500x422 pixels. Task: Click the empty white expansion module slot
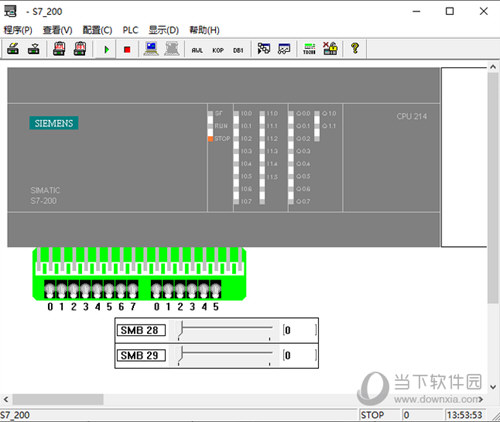(x=464, y=157)
